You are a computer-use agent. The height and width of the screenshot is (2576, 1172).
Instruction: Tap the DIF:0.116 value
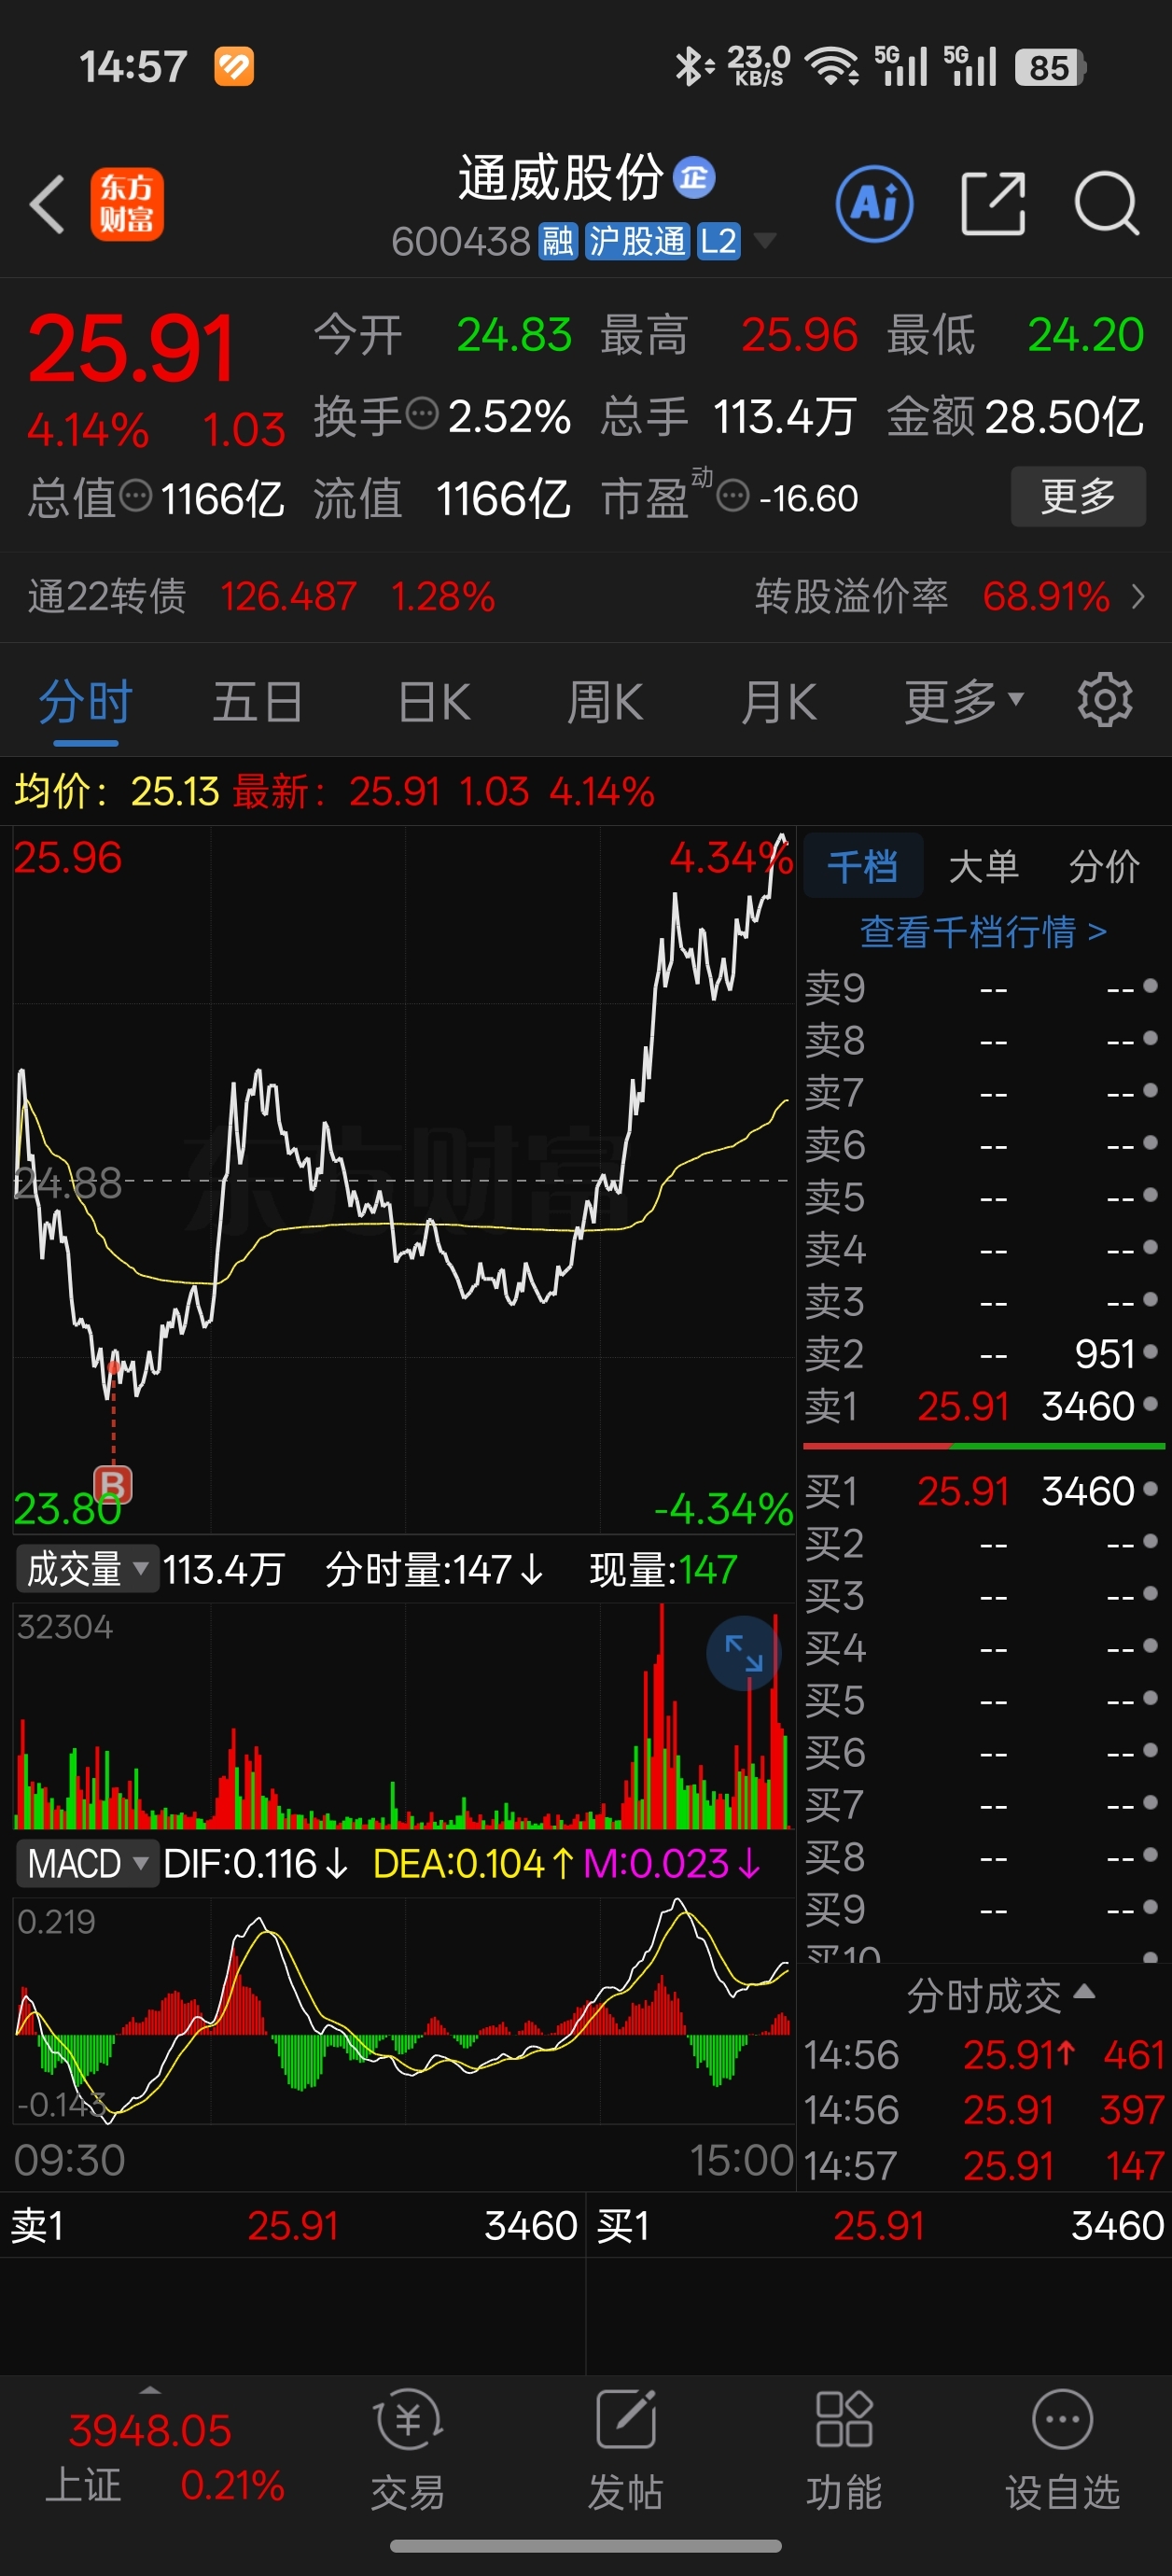click(x=255, y=1864)
